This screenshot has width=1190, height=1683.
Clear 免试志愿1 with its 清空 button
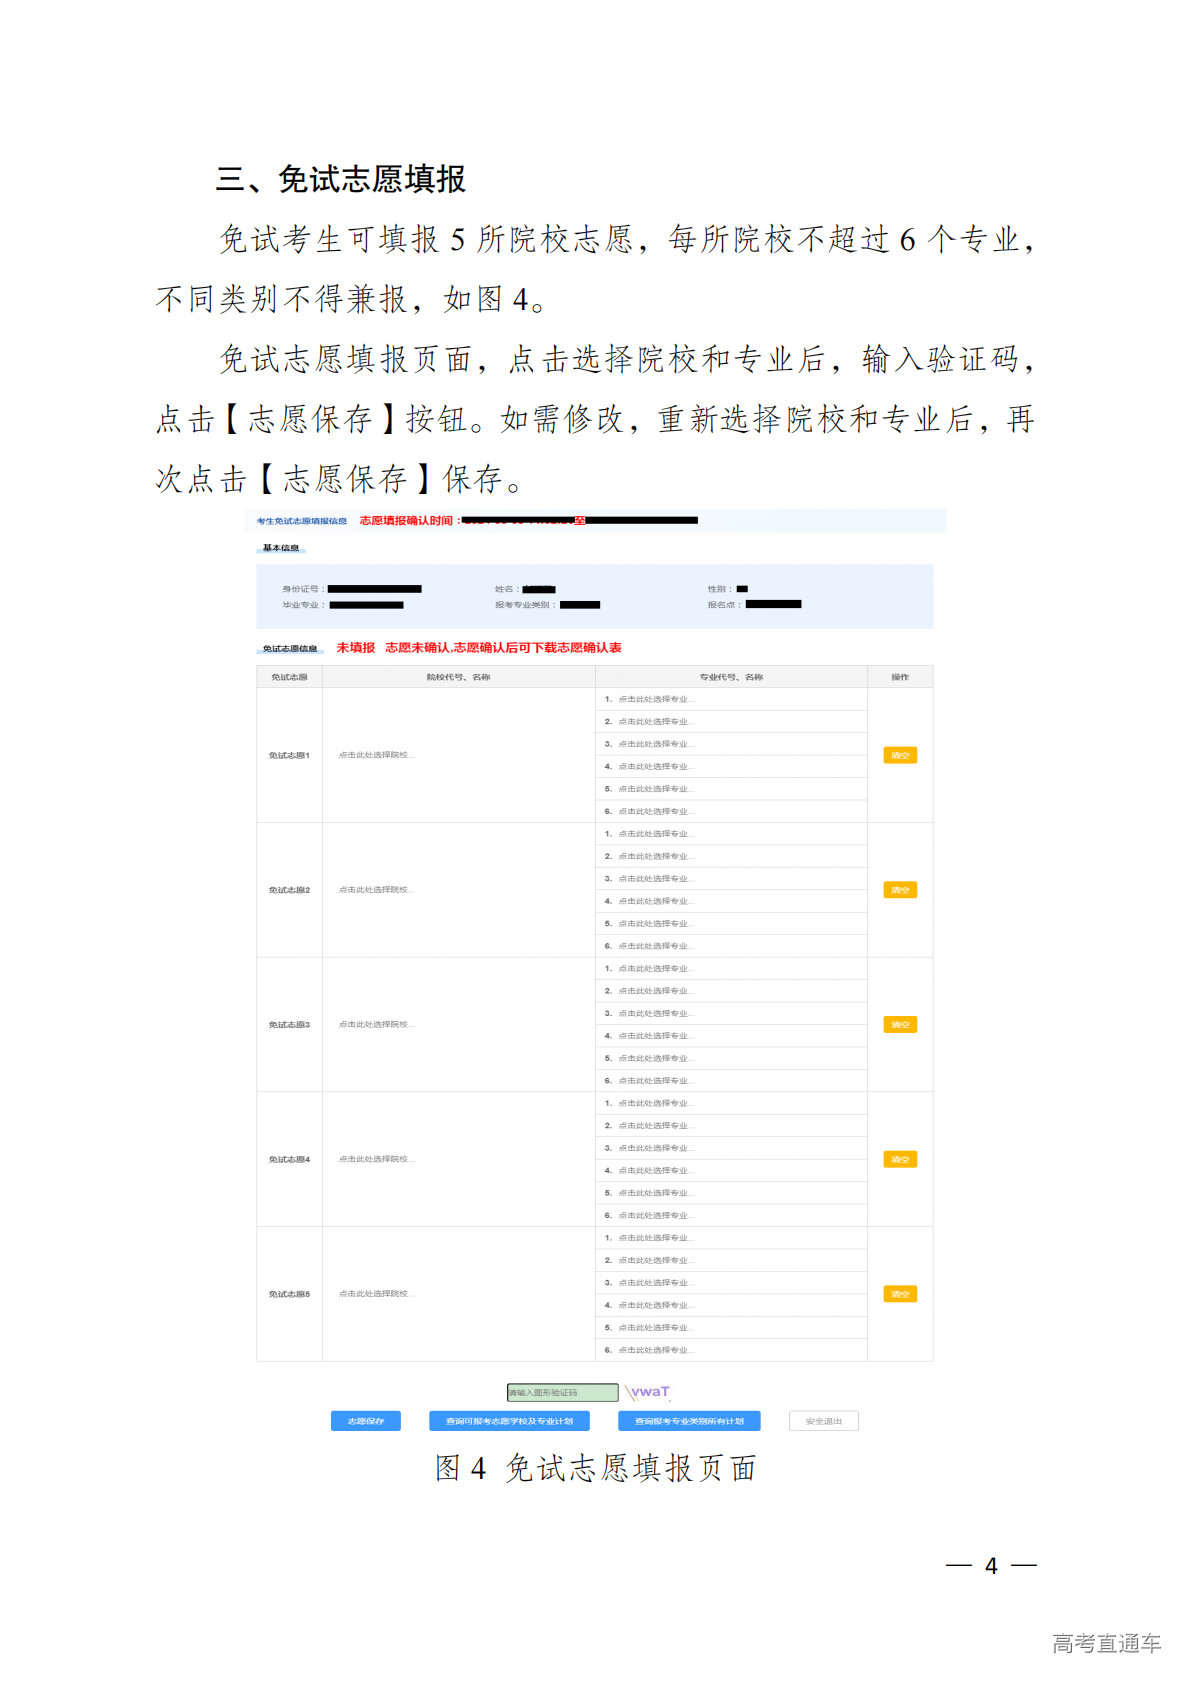click(900, 756)
